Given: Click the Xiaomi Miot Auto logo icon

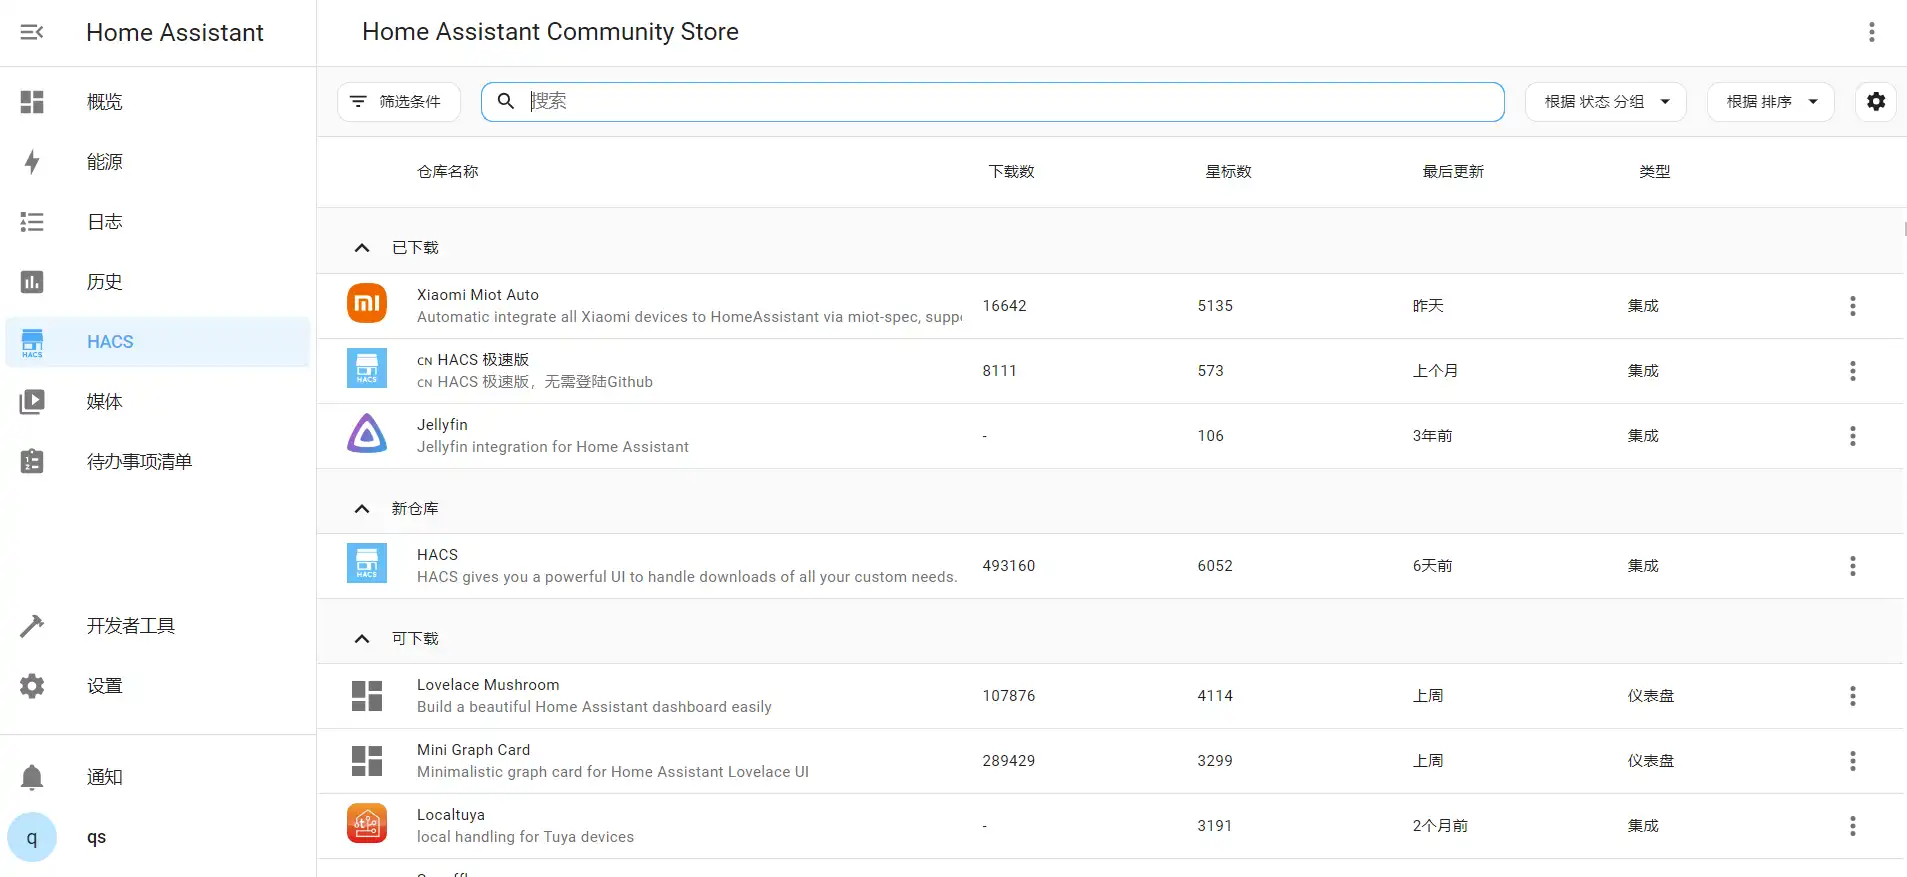Looking at the screenshot, I should (367, 304).
